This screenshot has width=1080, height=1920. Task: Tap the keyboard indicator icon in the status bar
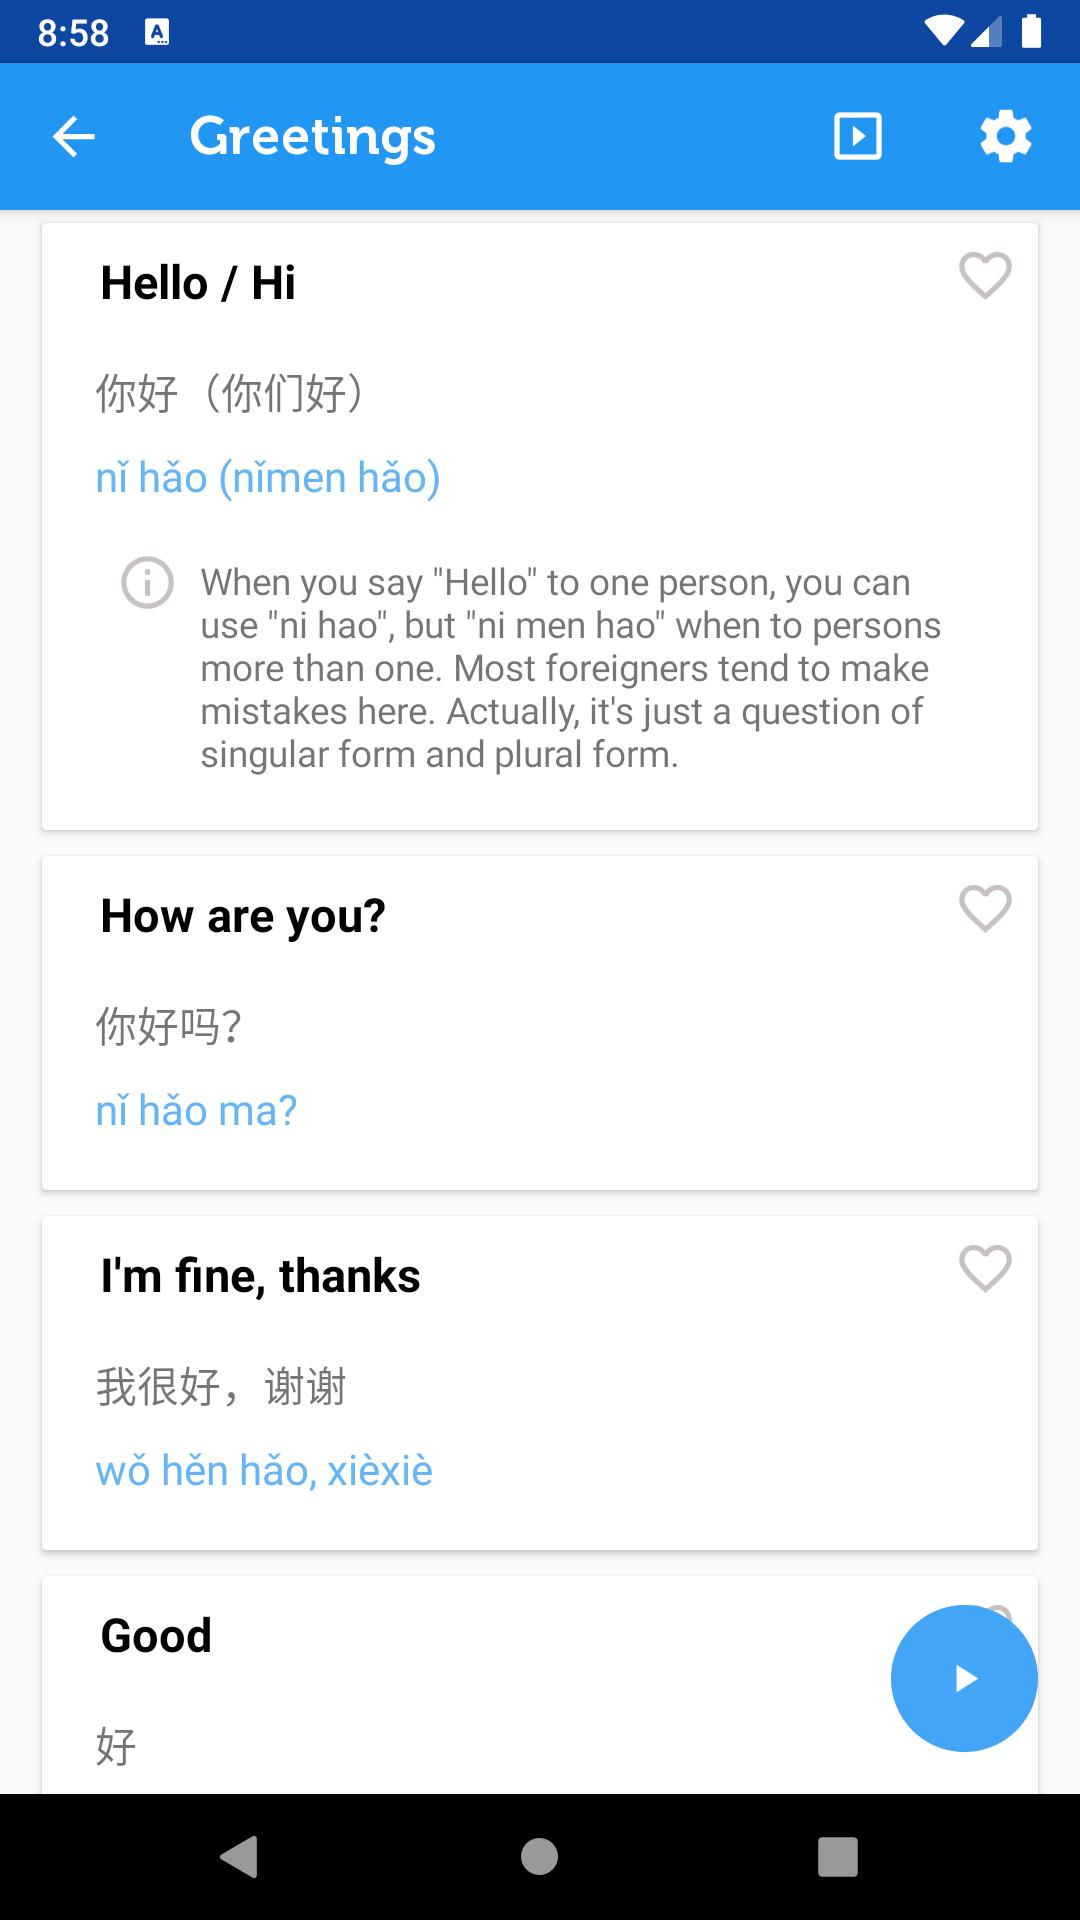tap(157, 33)
